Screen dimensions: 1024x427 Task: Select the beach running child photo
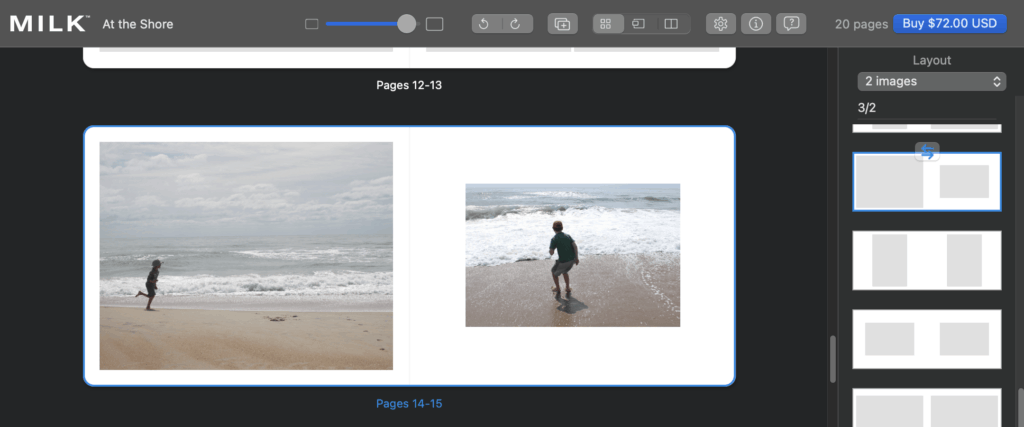(246, 256)
